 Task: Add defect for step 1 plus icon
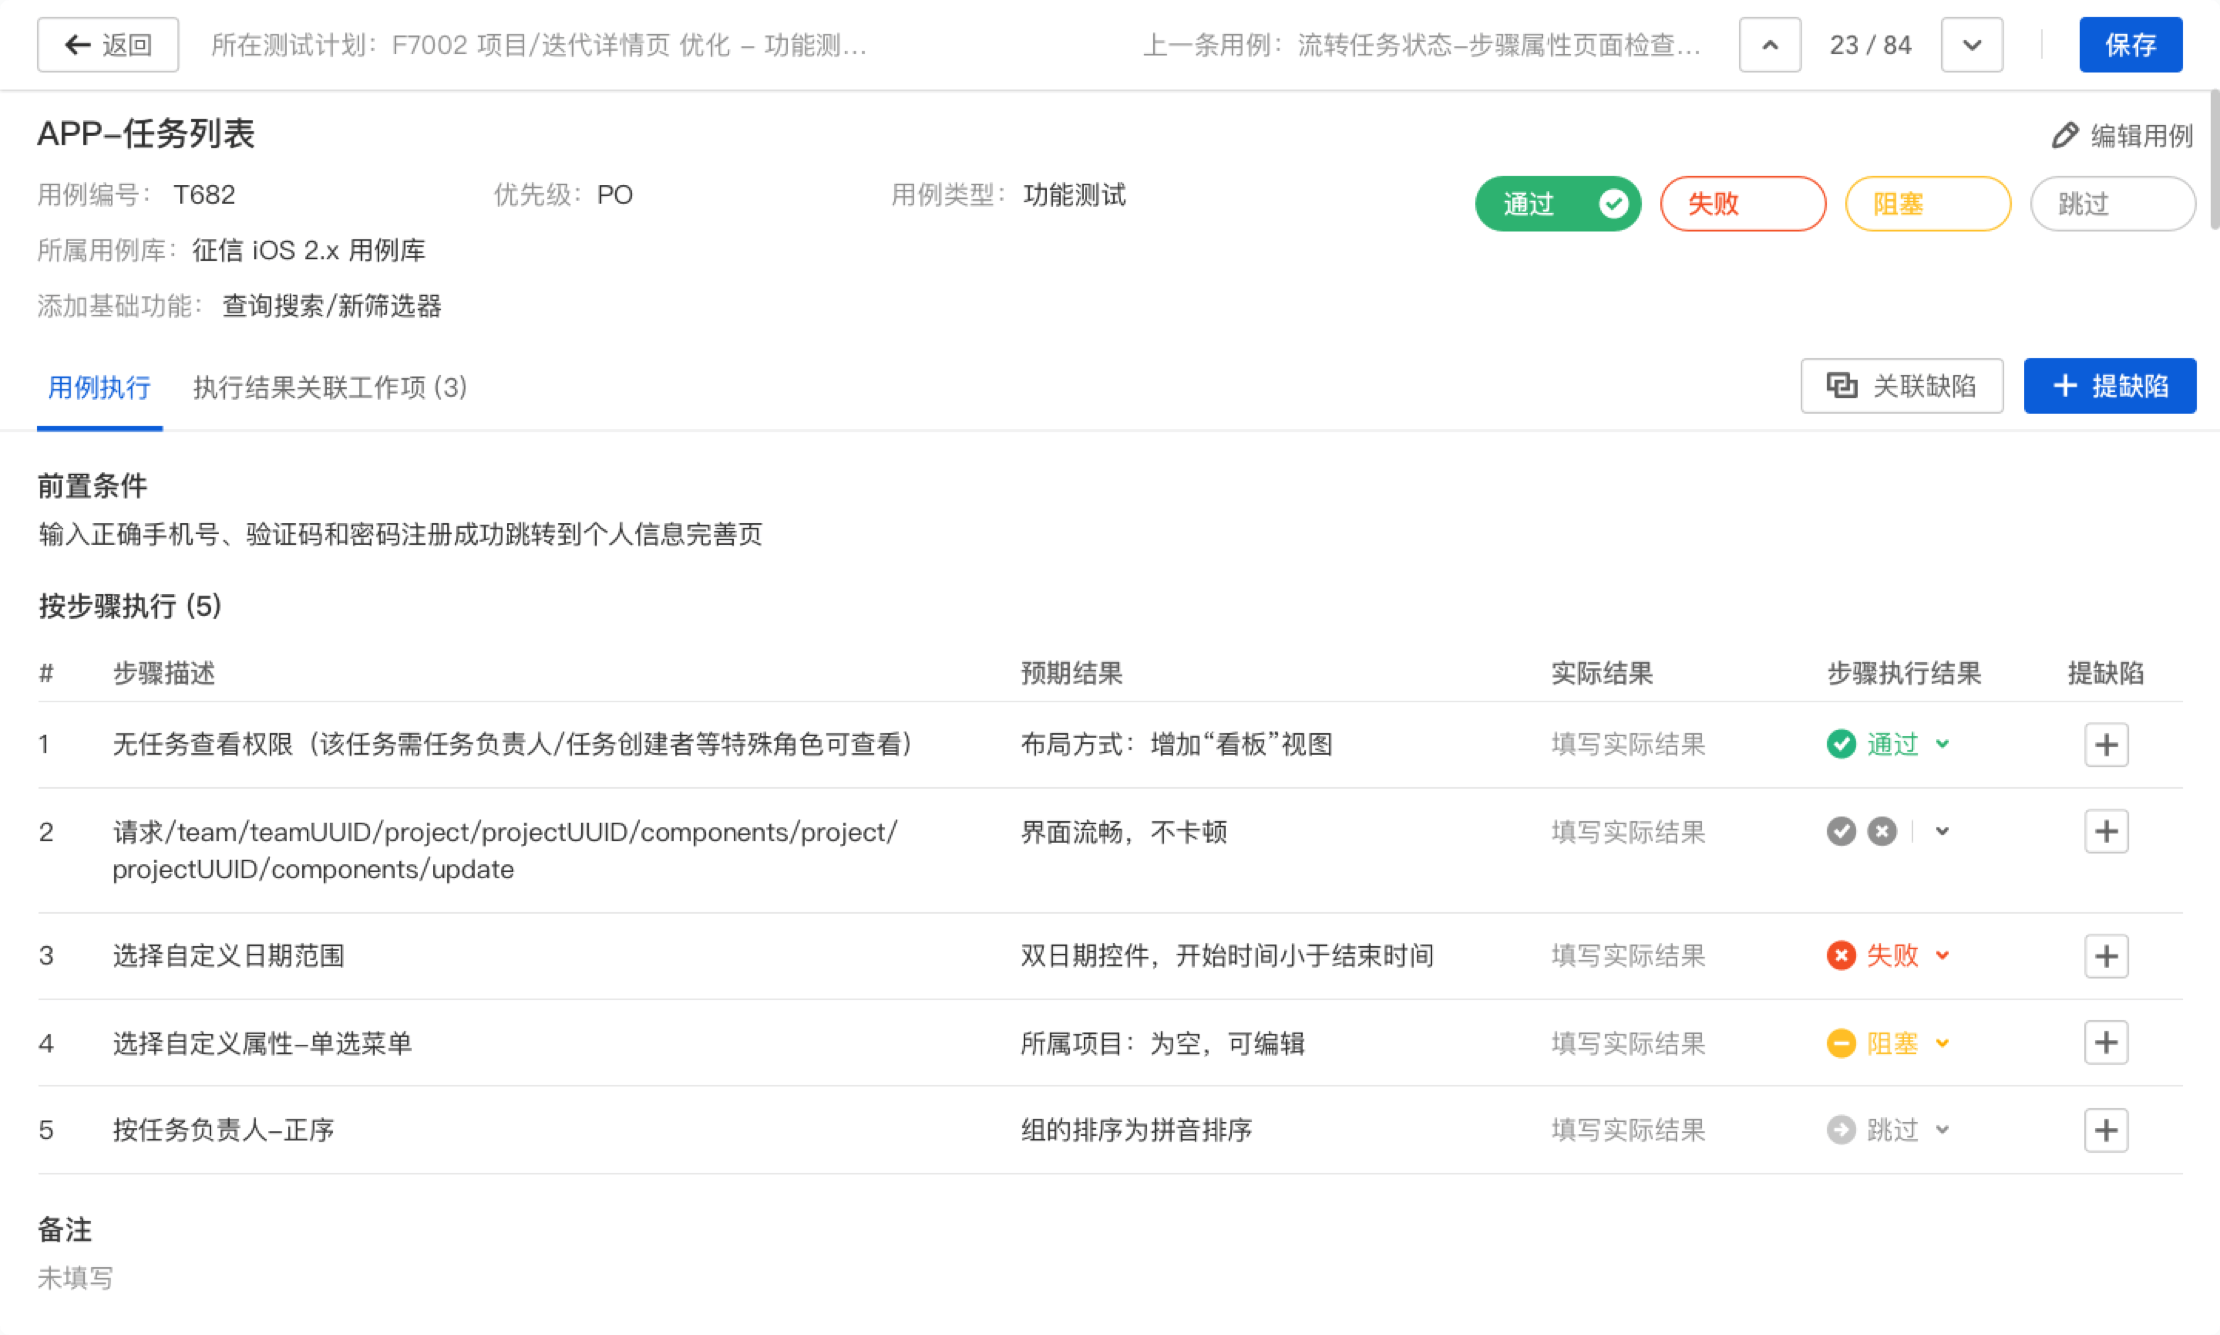click(x=2105, y=744)
